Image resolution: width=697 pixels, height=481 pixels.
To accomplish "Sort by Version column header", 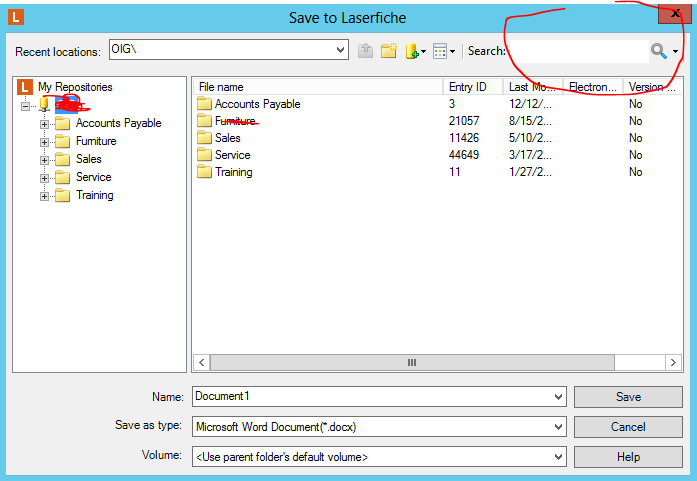I will [x=652, y=87].
